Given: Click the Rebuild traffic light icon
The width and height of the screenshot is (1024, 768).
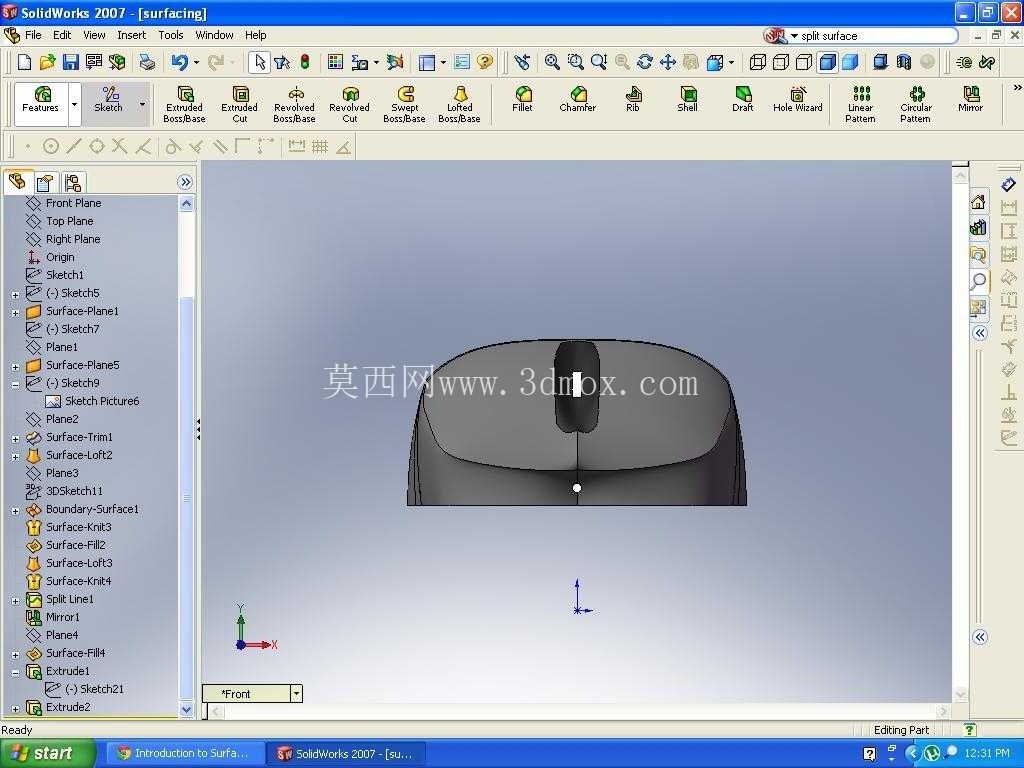Looking at the screenshot, I should coord(305,62).
